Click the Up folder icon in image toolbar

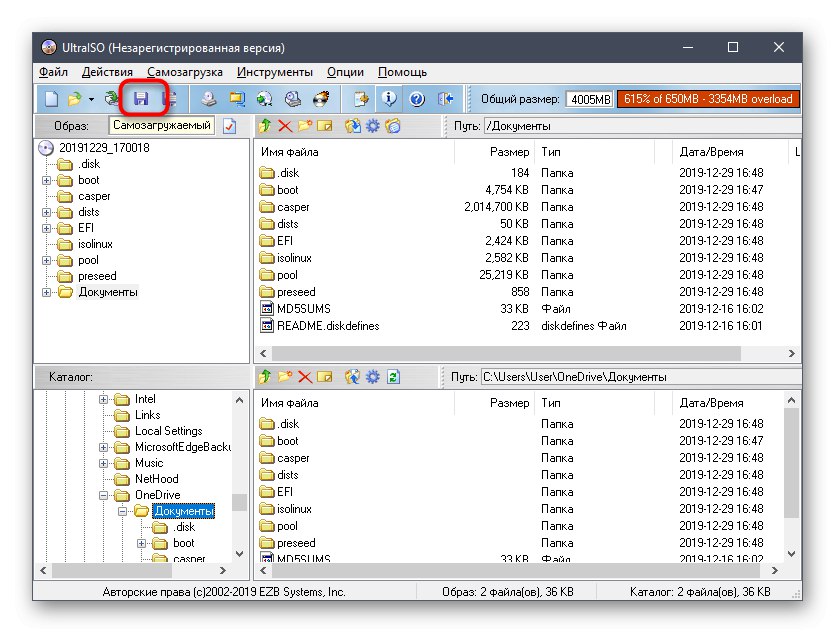(x=265, y=126)
